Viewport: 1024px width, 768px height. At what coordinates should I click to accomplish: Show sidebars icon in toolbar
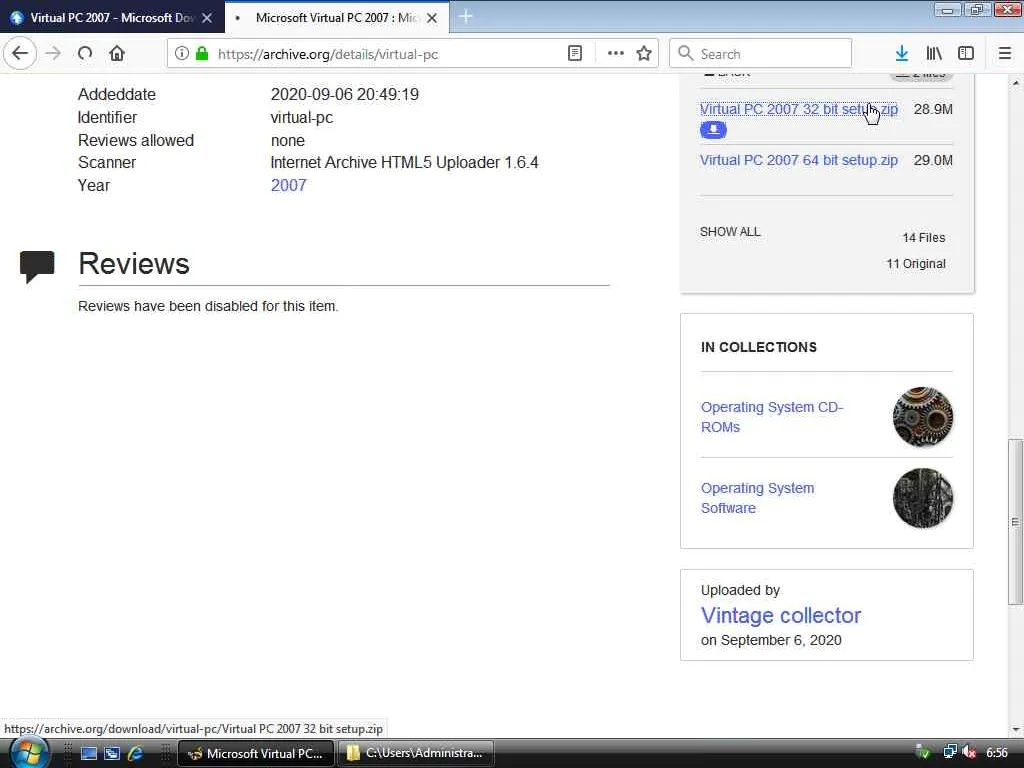(966, 54)
